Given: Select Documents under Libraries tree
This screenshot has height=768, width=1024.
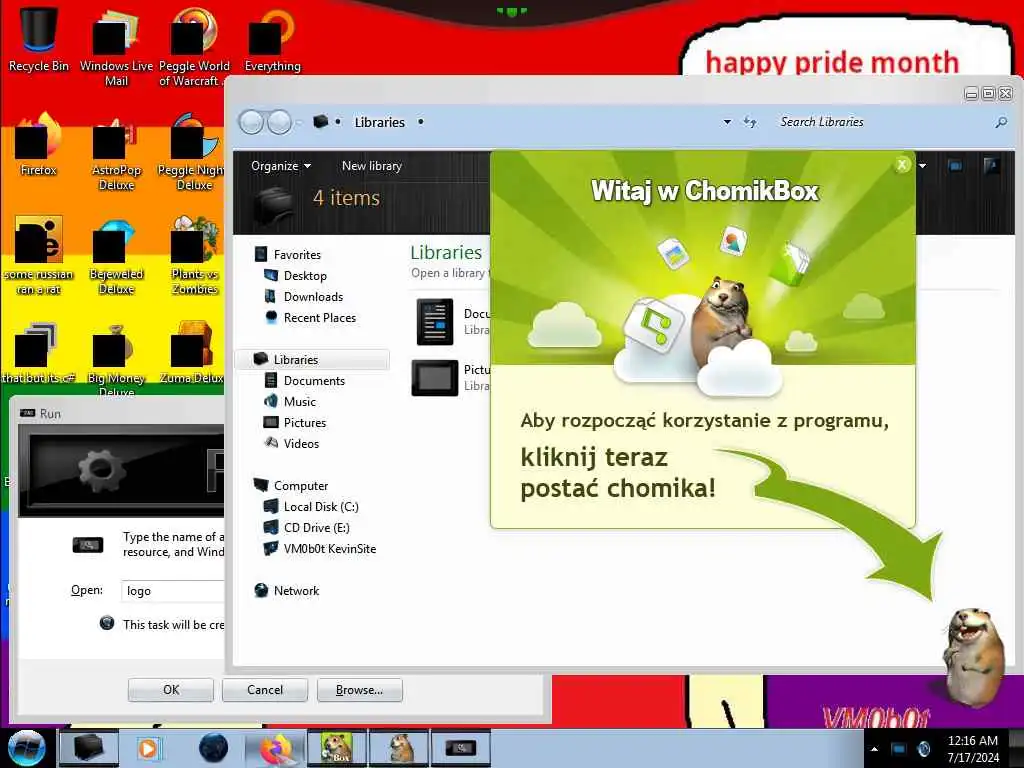Looking at the screenshot, I should click(313, 381).
